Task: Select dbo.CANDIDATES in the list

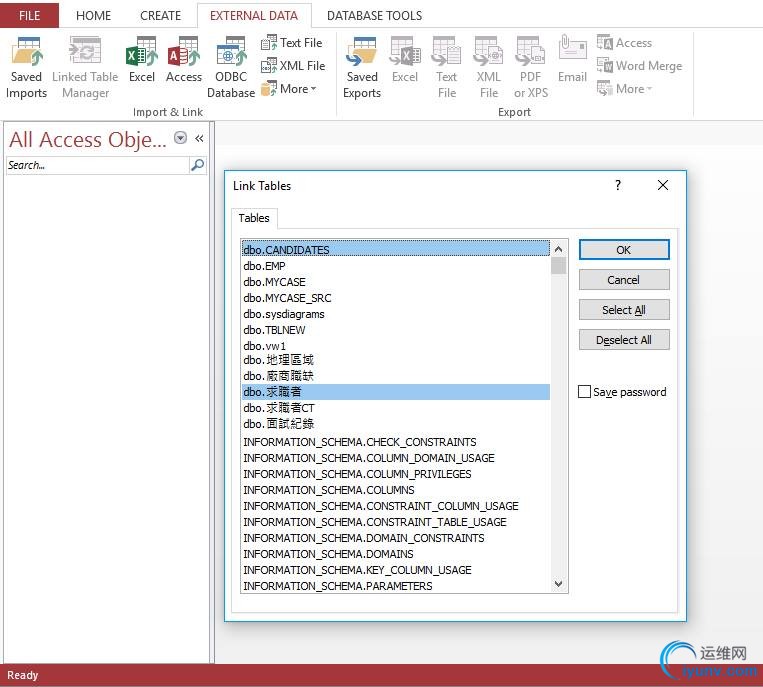Action: pyautogui.click(x=396, y=250)
